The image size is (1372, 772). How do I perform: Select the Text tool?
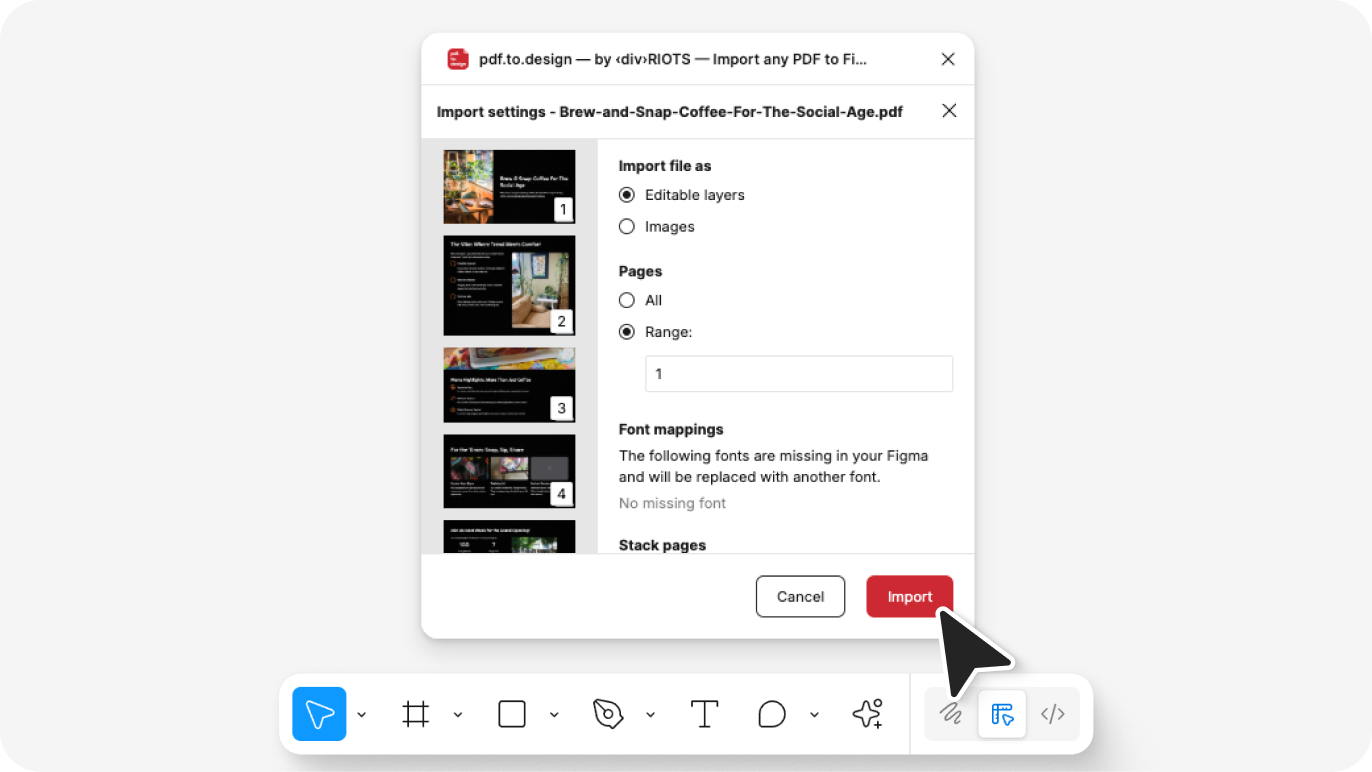[705, 714]
